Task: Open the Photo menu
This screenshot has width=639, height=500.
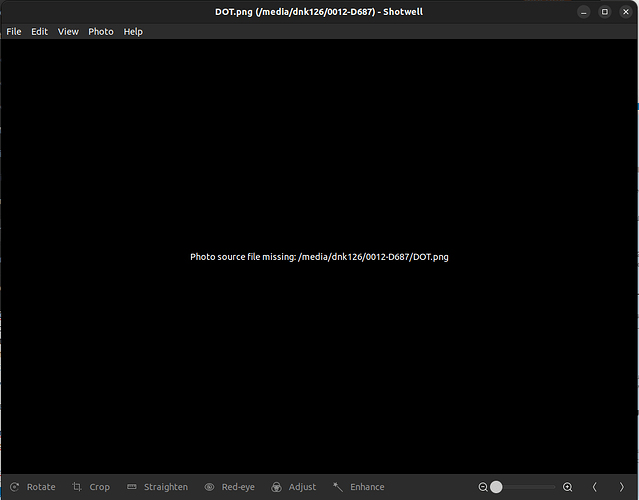Action: point(101,32)
